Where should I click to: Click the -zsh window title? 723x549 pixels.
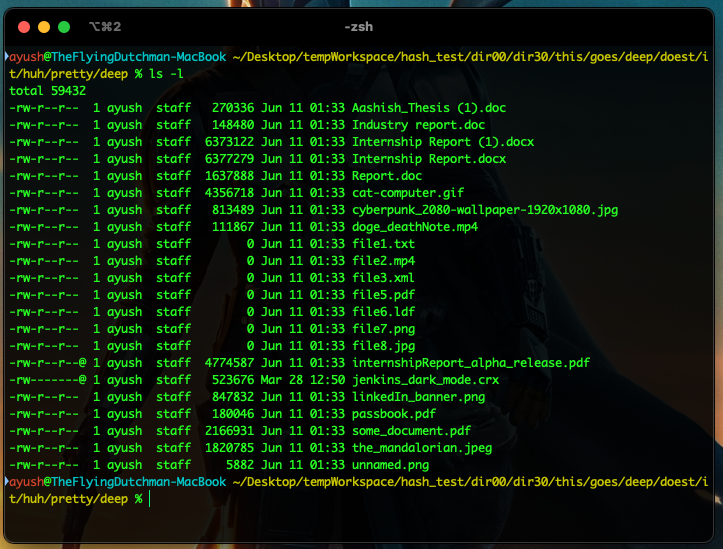[x=360, y=26]
